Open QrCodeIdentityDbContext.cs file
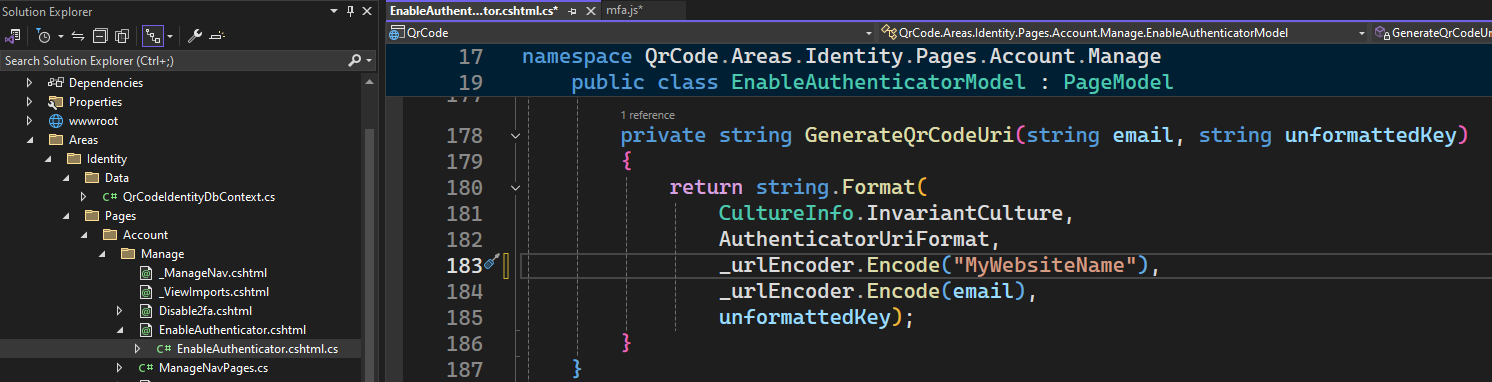Image resolution: width=1492 pixels, height=382 pixels. coord(198,197)
